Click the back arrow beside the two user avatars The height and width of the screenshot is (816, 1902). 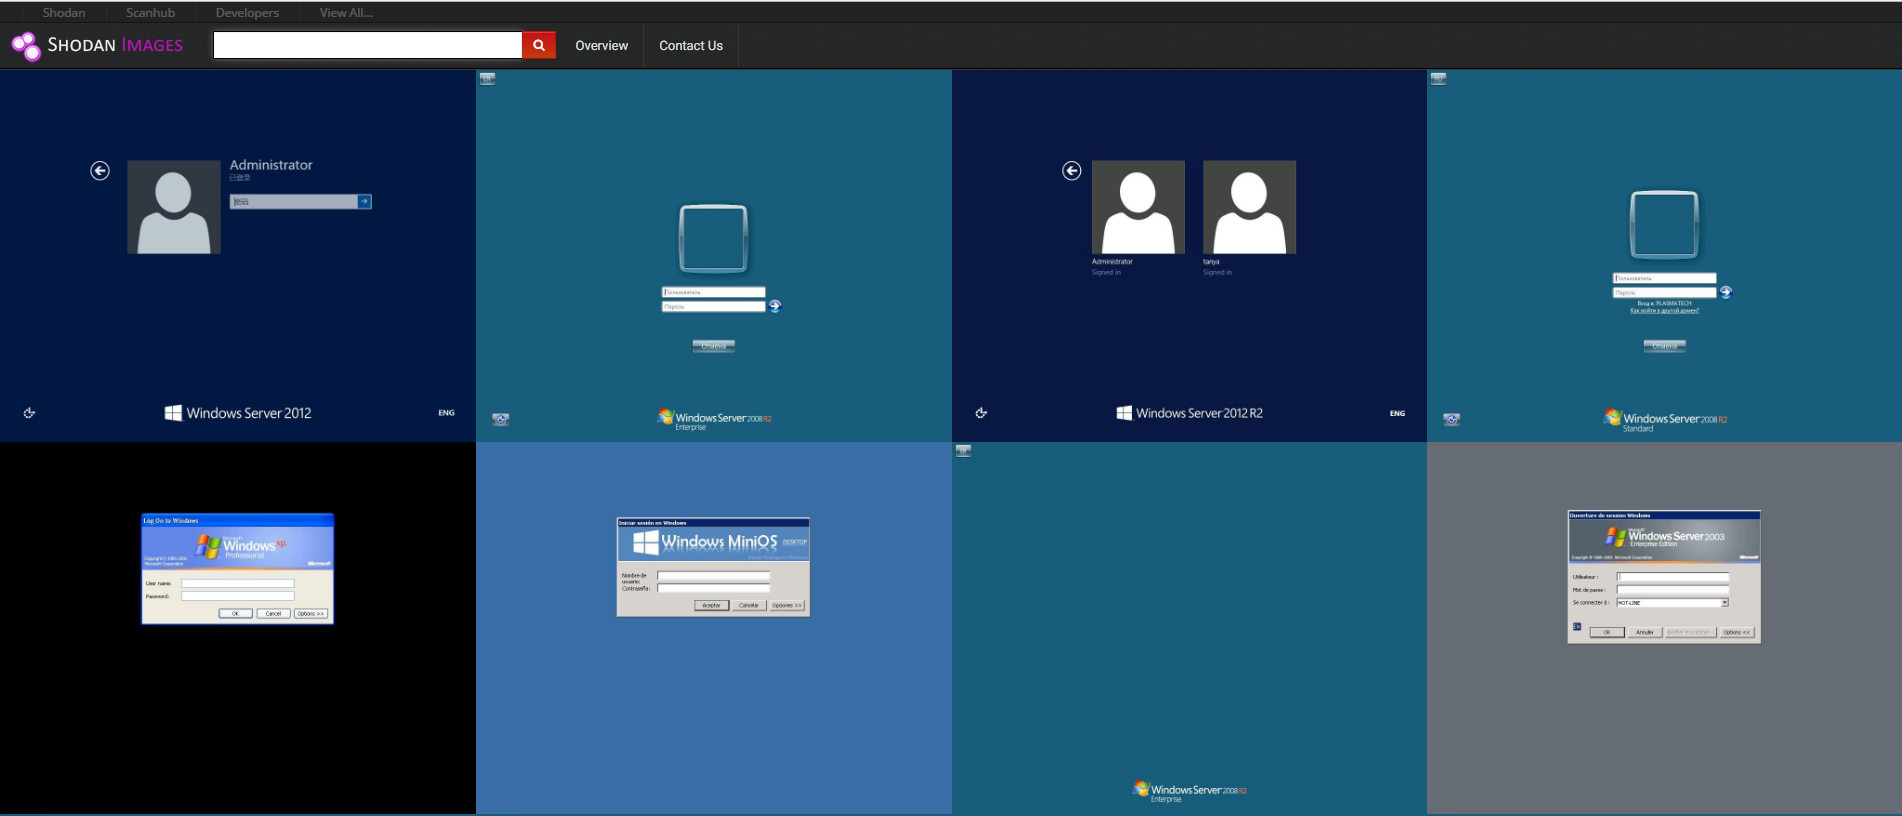click(x=1072, y=171)
